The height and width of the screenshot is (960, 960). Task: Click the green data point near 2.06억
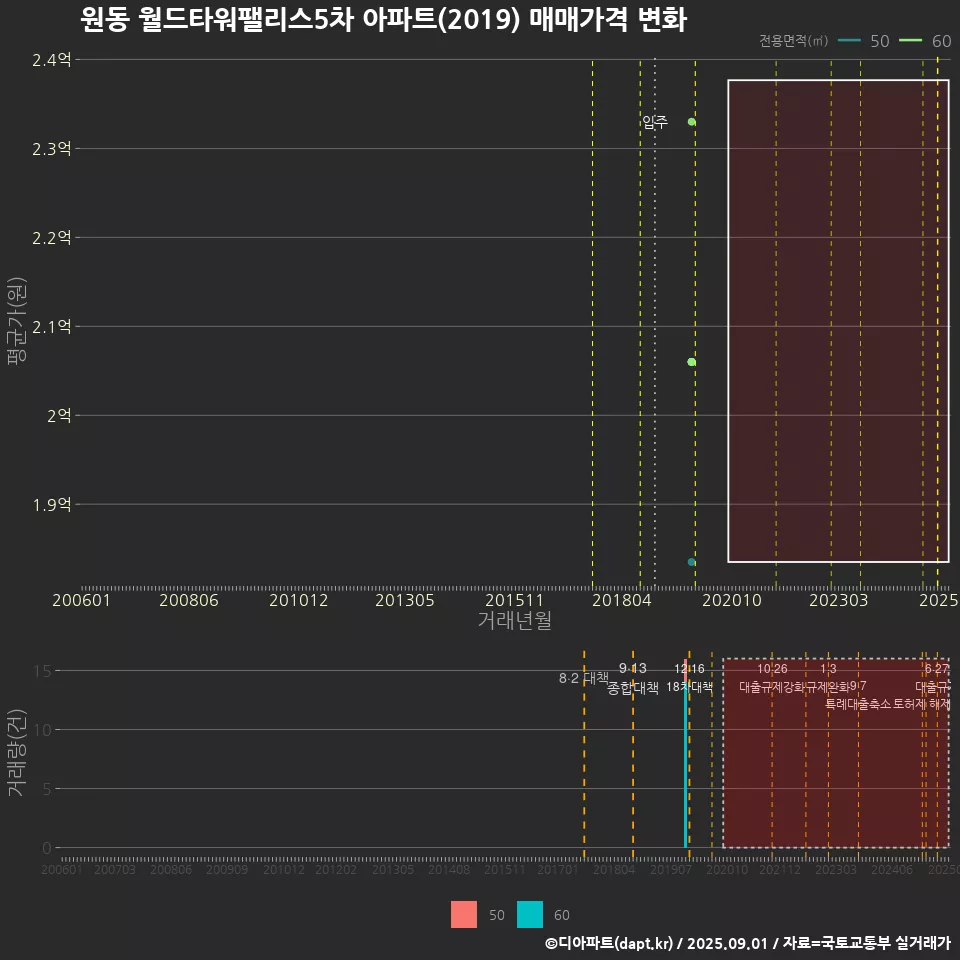690,361
